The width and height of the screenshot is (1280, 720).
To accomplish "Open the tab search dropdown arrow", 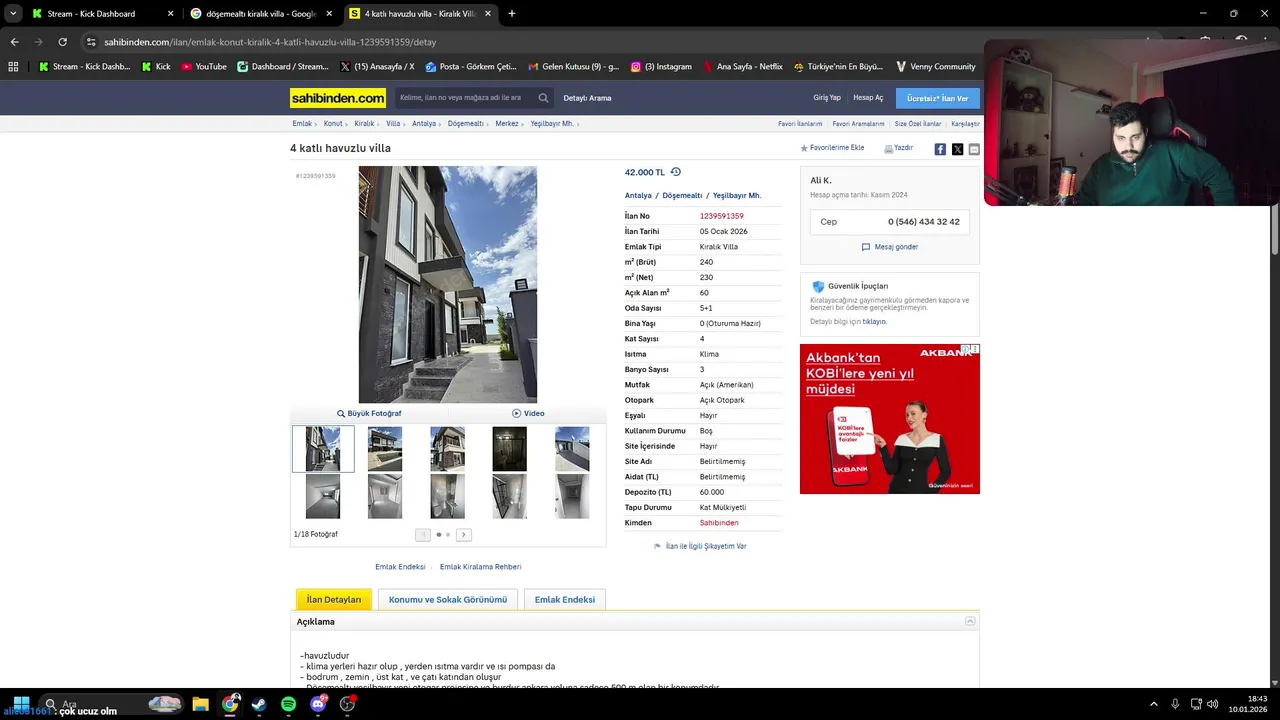I will click(x=13, y=14).
